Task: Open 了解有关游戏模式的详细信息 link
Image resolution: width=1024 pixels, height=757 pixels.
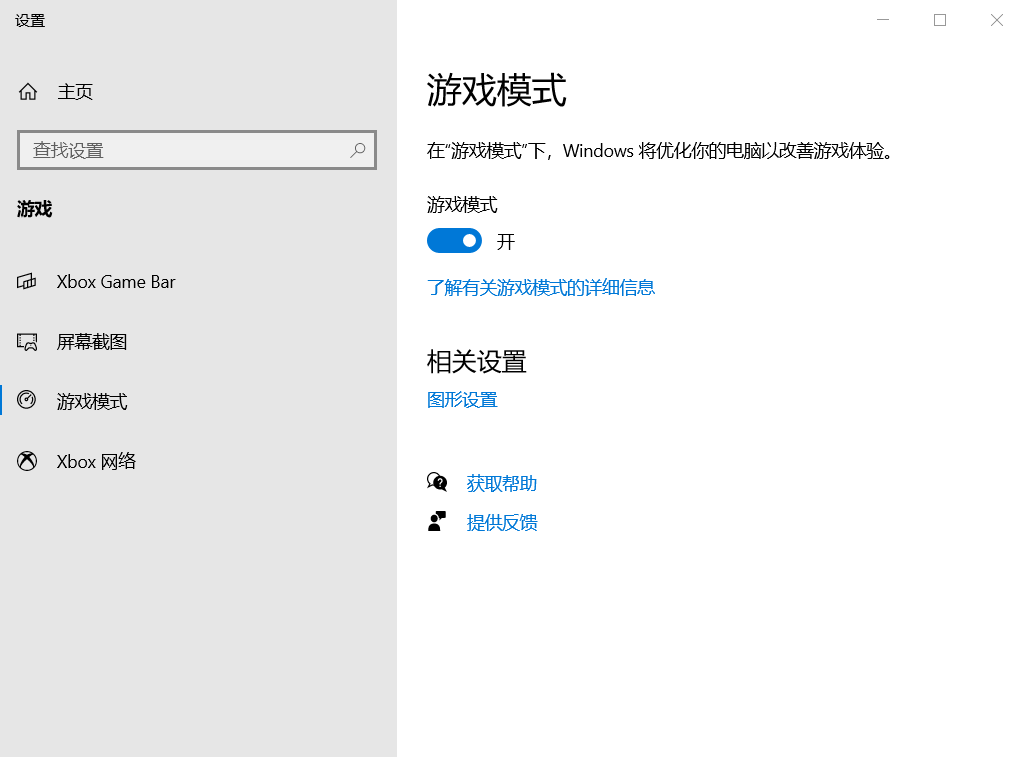Action: 540,287
